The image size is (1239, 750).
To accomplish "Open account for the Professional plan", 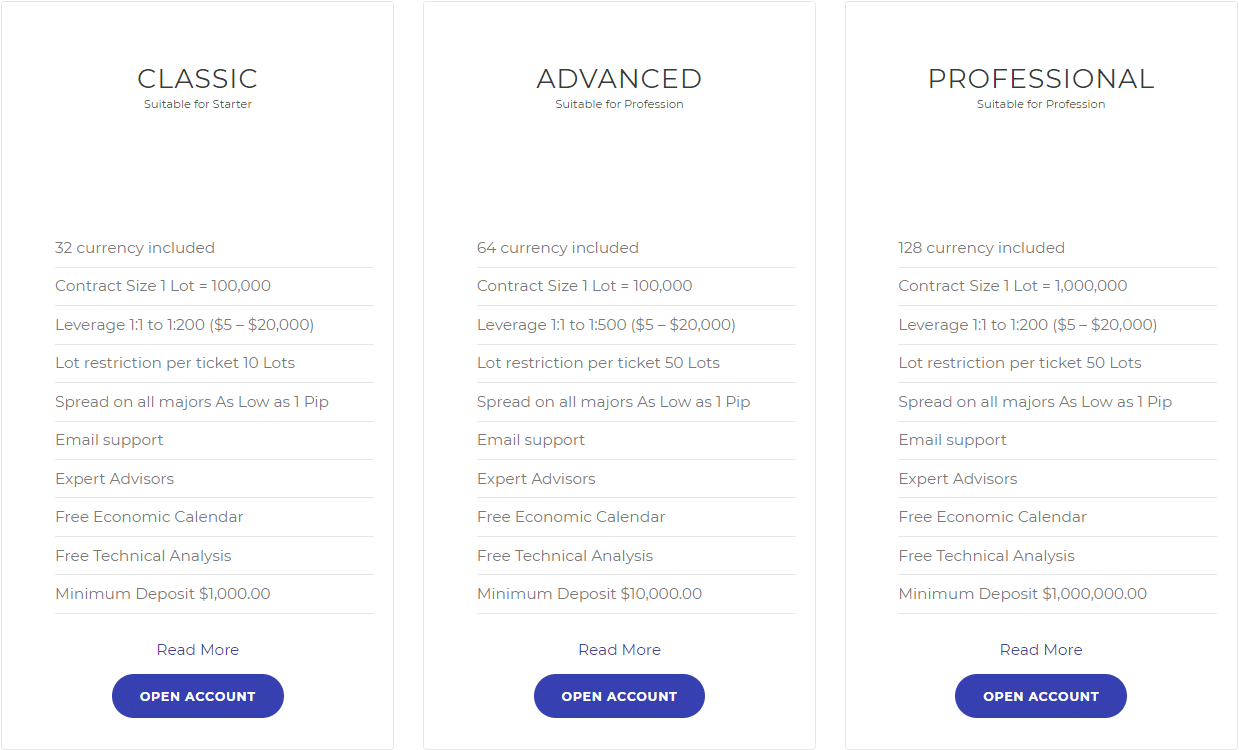I will pos(1041,696).
